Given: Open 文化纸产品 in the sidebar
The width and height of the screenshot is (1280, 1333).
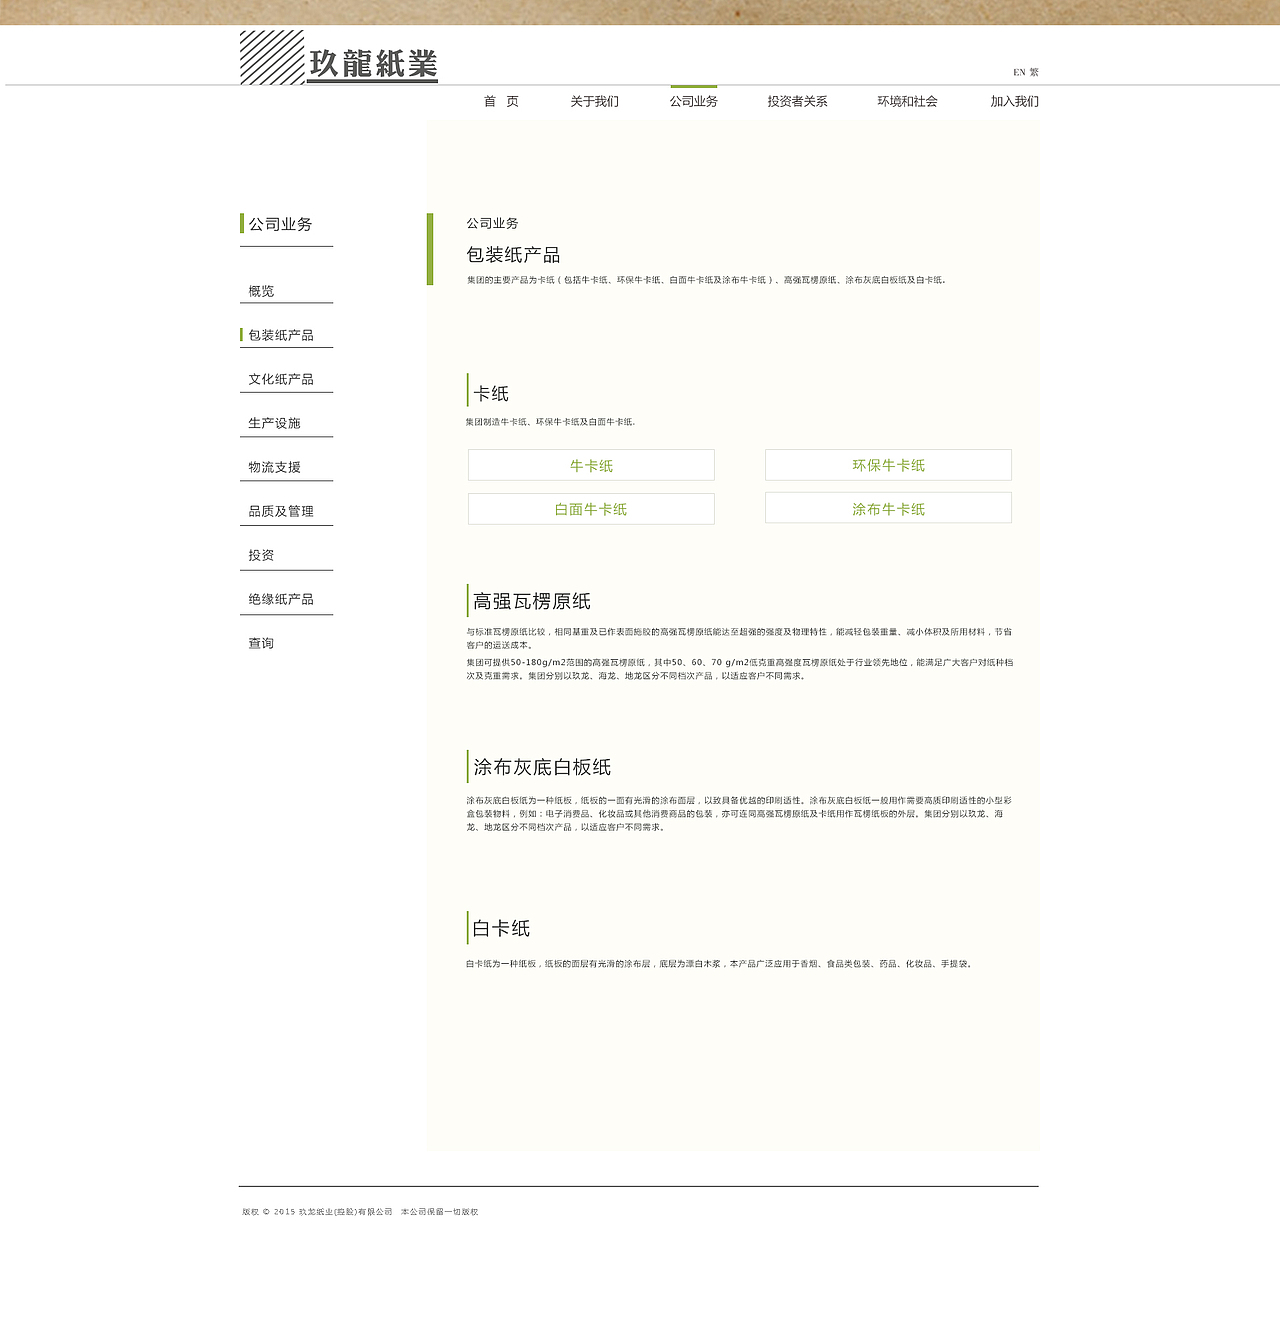Looking at the screenshot, I should pyautogui.click(x=281, y=379).
